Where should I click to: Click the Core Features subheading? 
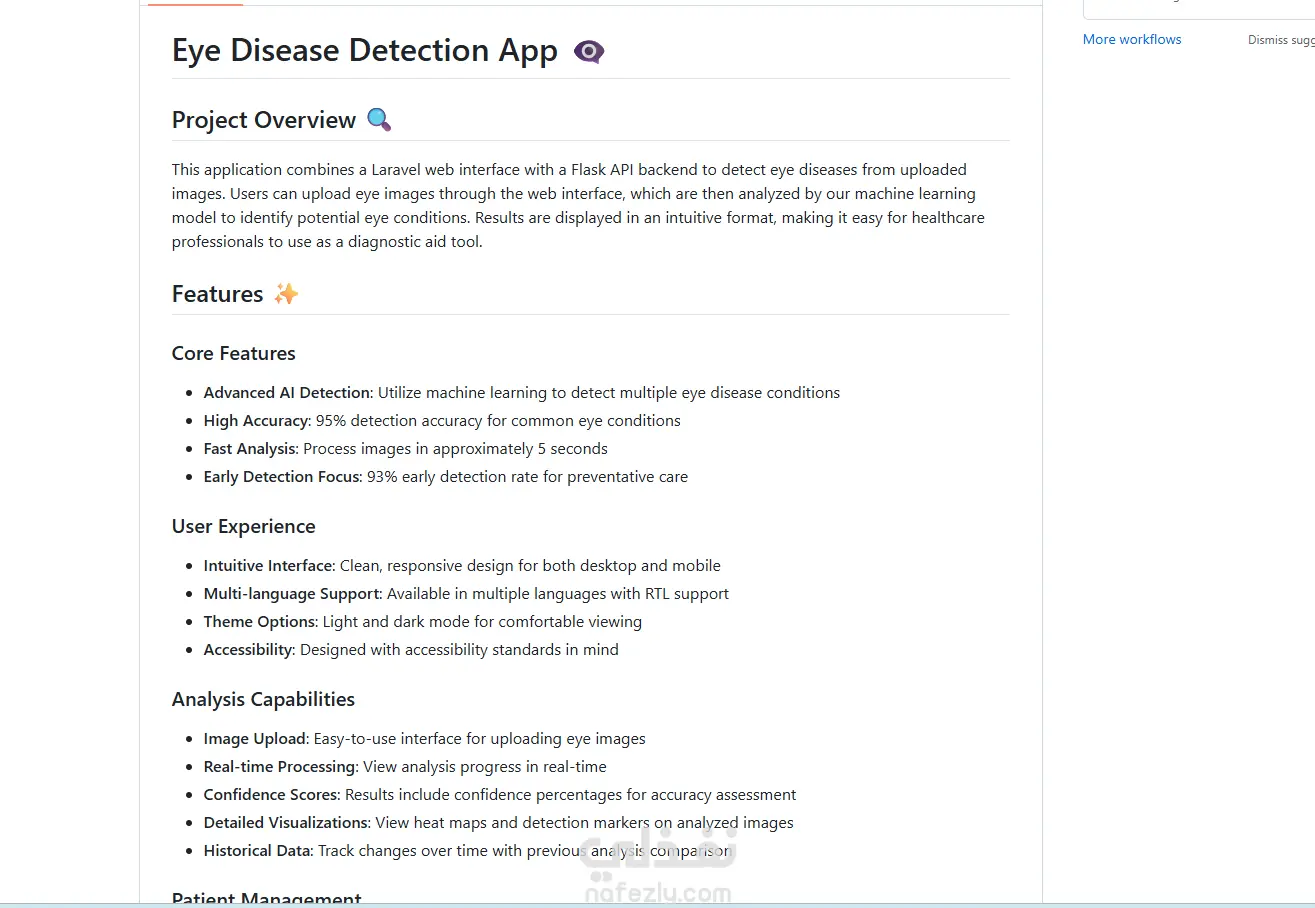pyautogui.click(x=234, y=353)
